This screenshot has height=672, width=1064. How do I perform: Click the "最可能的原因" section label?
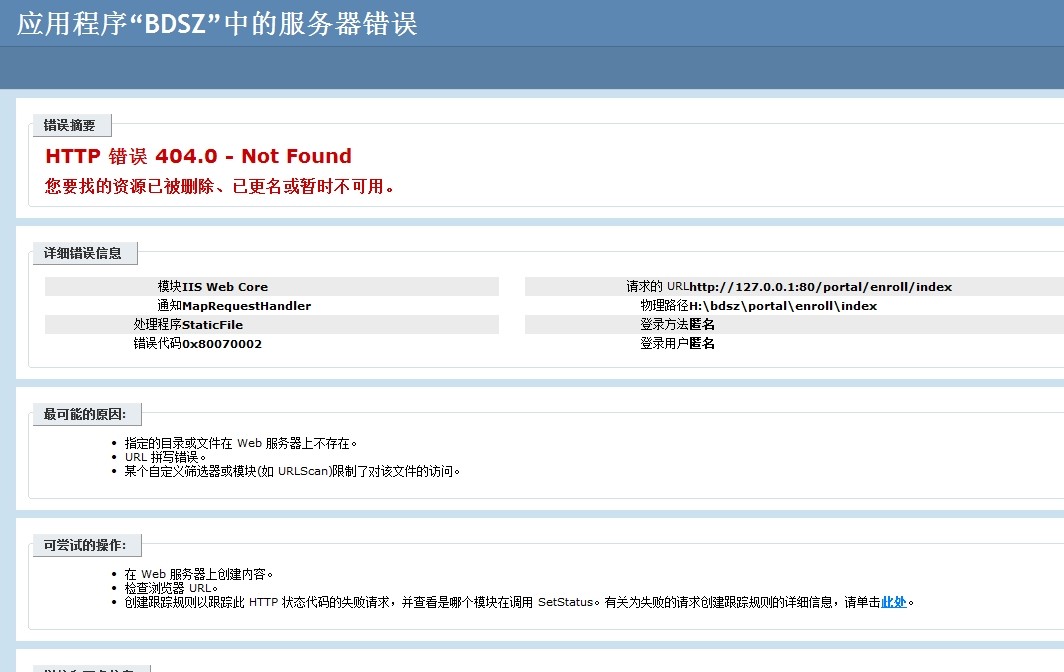pos(85,414)
